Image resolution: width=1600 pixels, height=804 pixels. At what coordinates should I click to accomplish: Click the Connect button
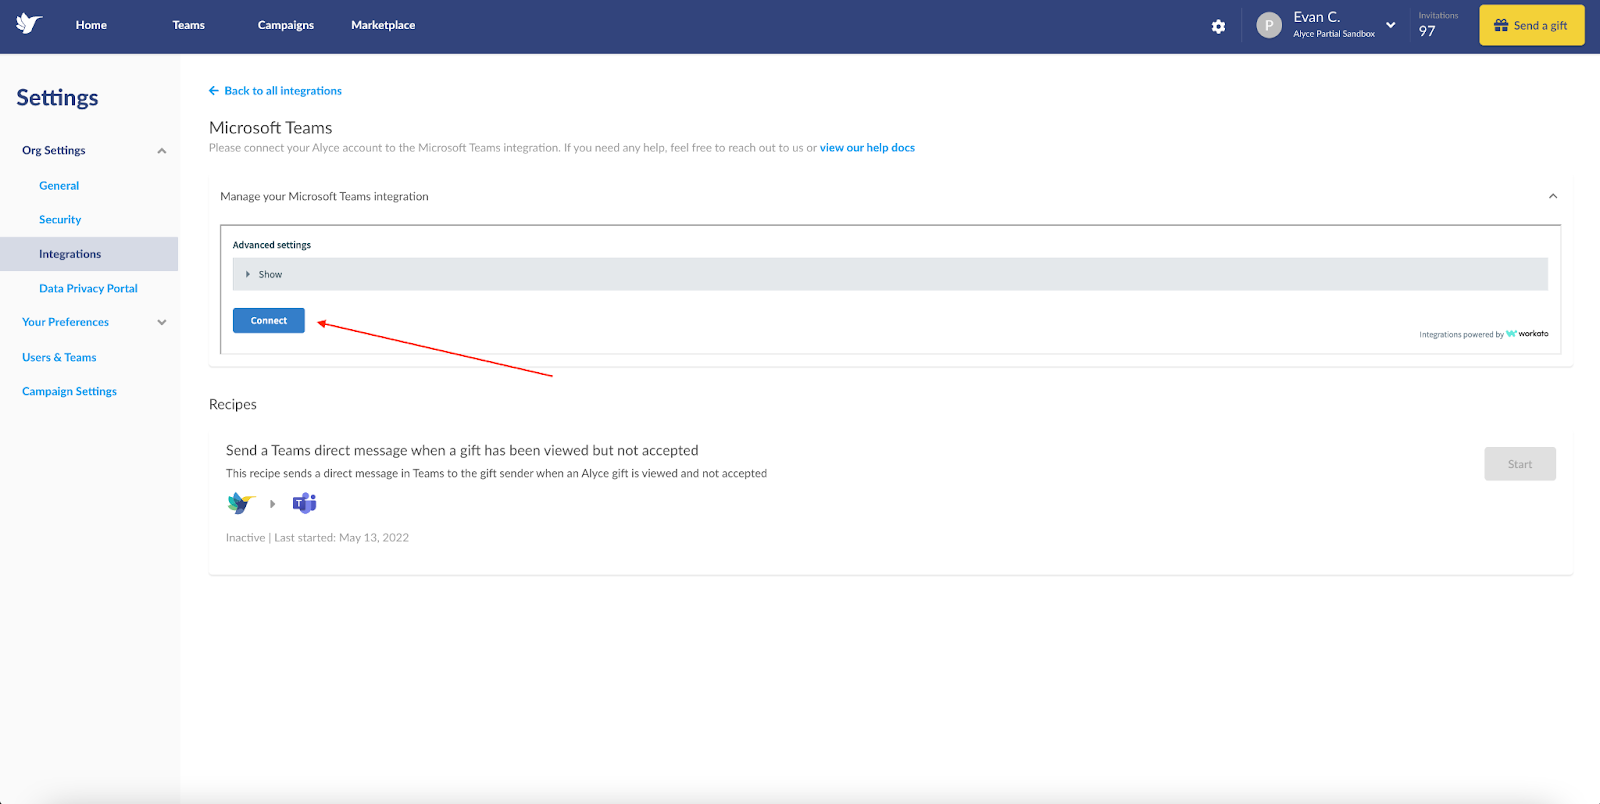(x=269, y=320)
